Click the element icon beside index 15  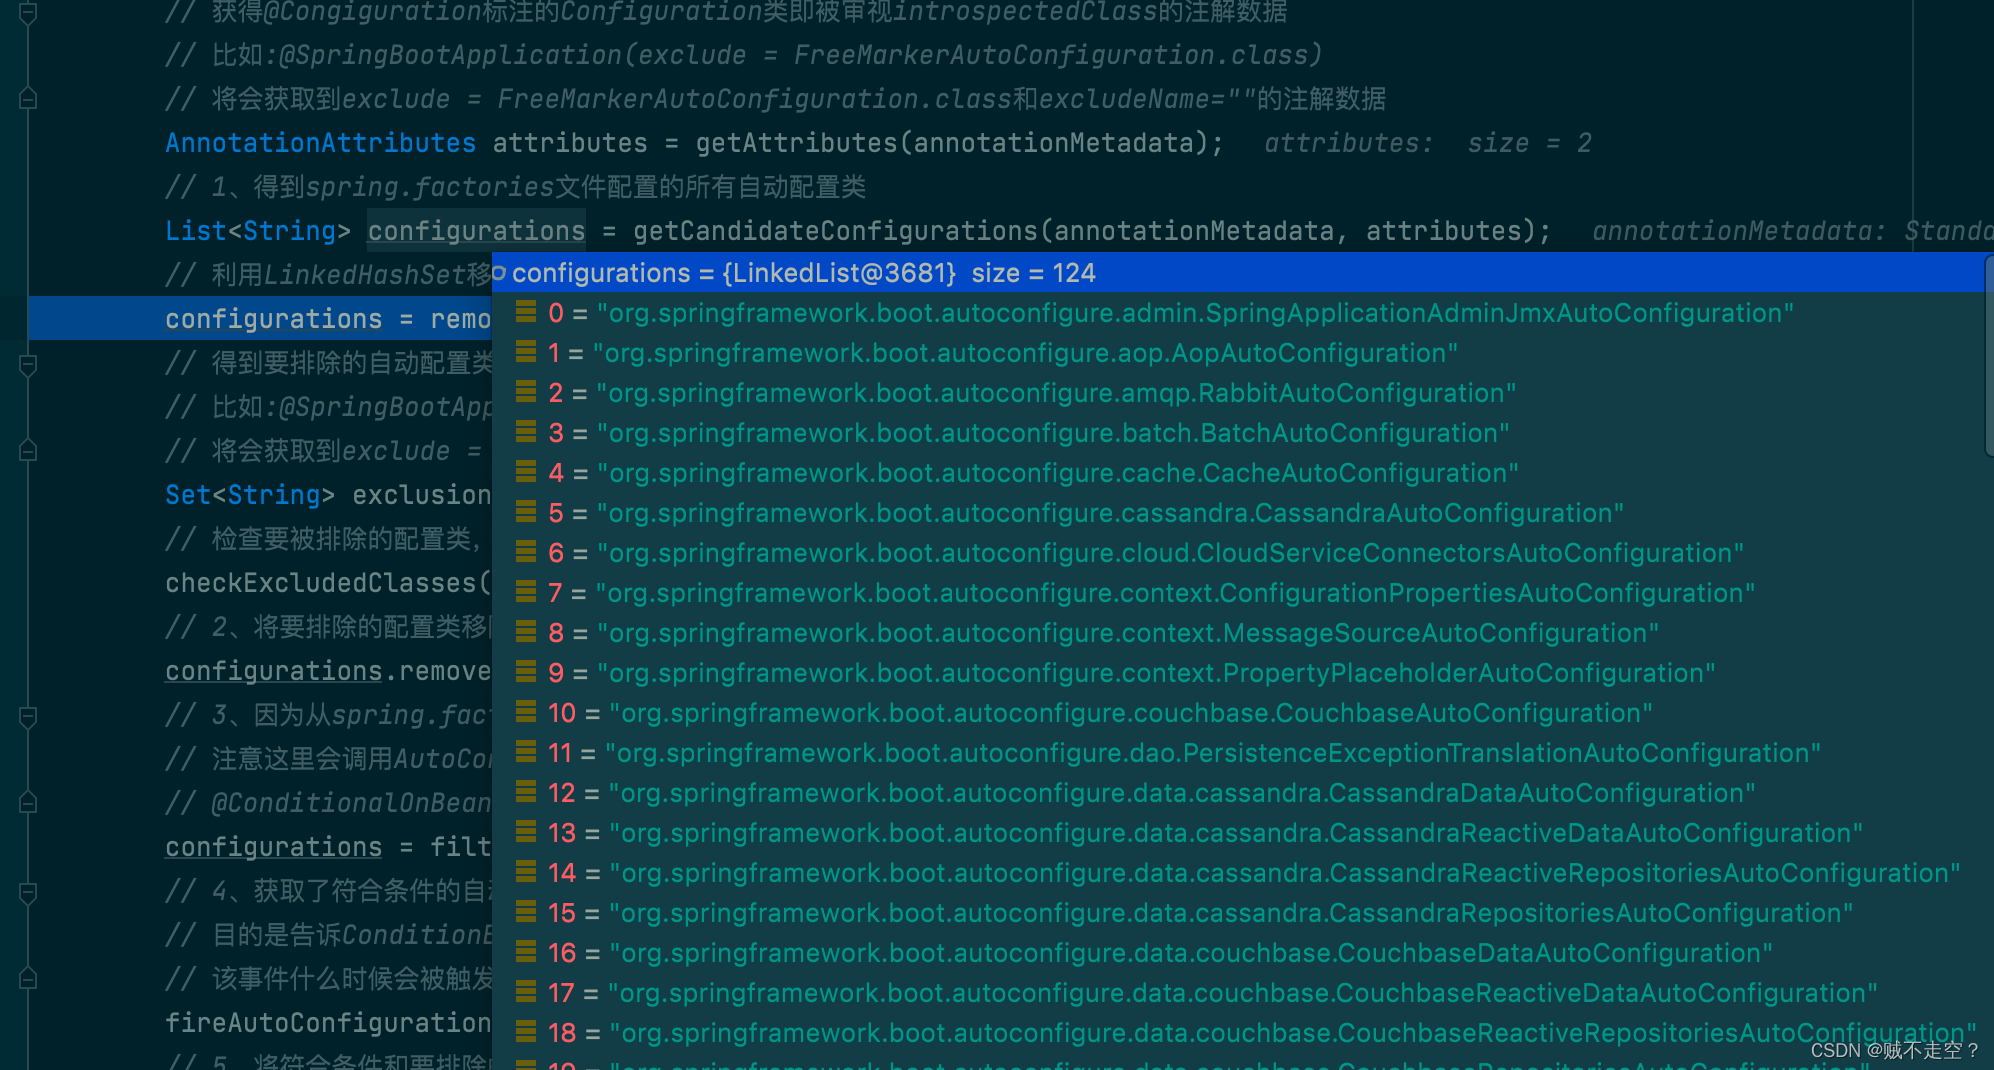pos(526,912)
